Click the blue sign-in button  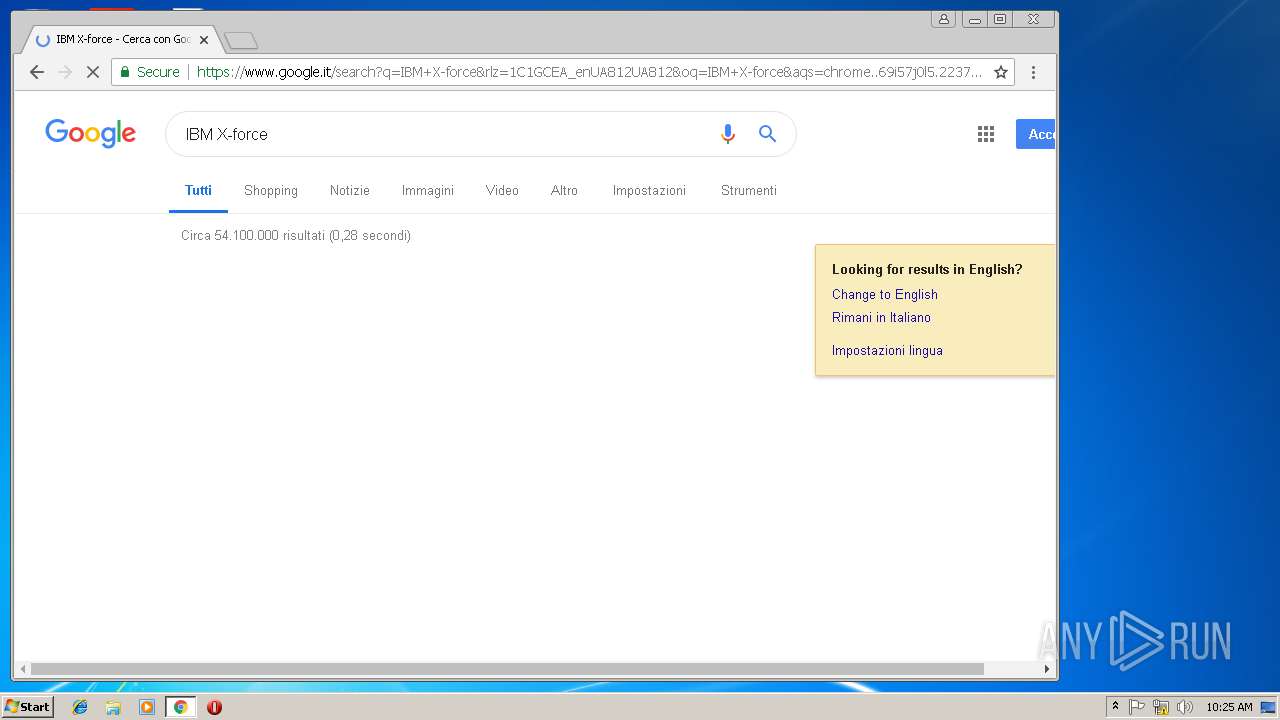(1036, 134)
